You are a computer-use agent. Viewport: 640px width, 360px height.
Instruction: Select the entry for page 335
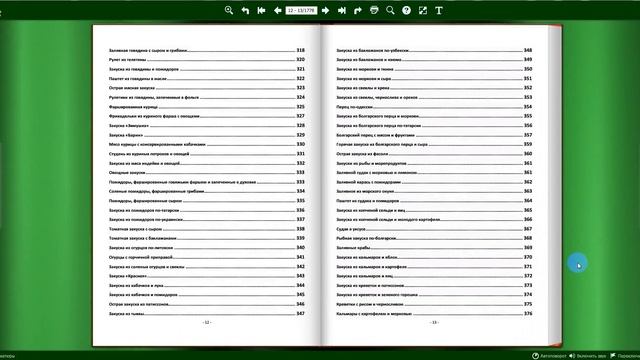point(207,200)
